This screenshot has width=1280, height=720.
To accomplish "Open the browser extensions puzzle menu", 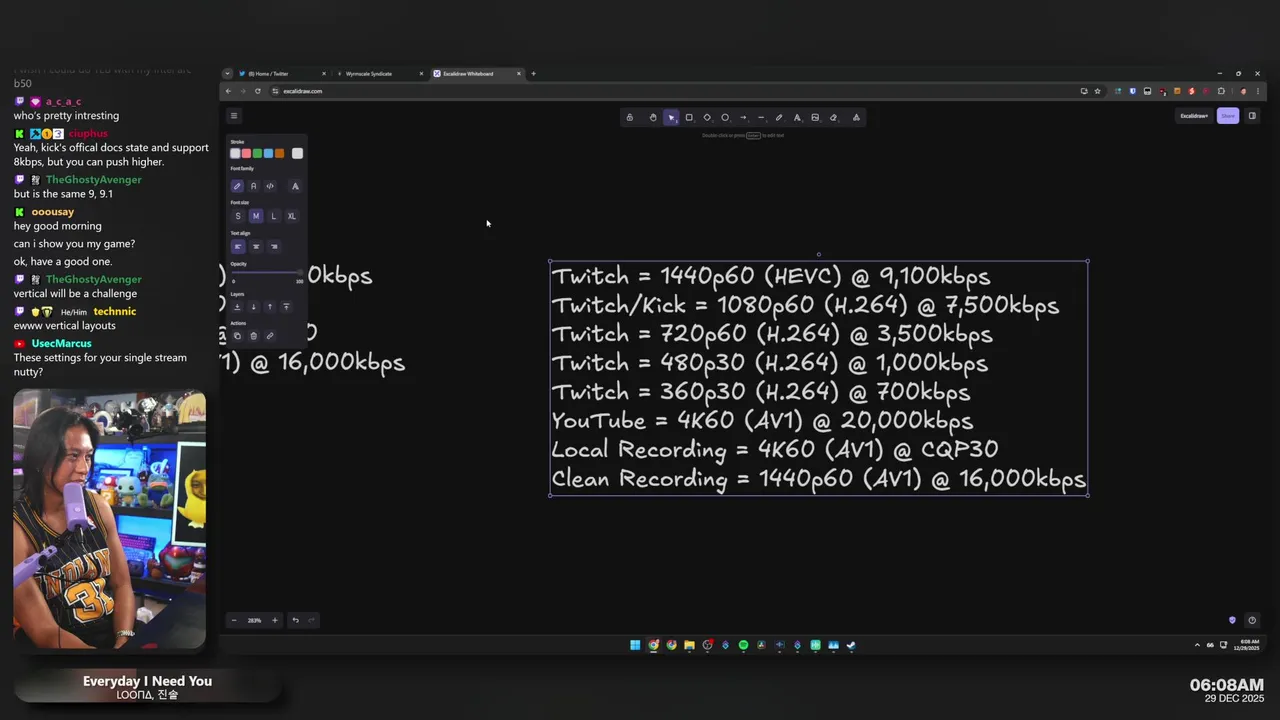I will point(1221,91).
